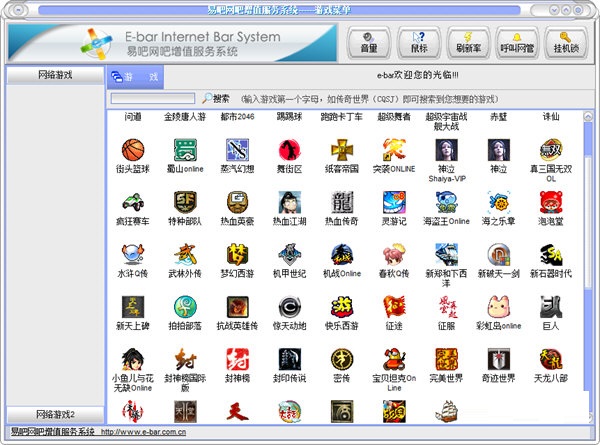This screenshot has width=600, height=445.
Task: Launch 机战Online game icon
Action: pyautogui.click(x=342, y=254)
